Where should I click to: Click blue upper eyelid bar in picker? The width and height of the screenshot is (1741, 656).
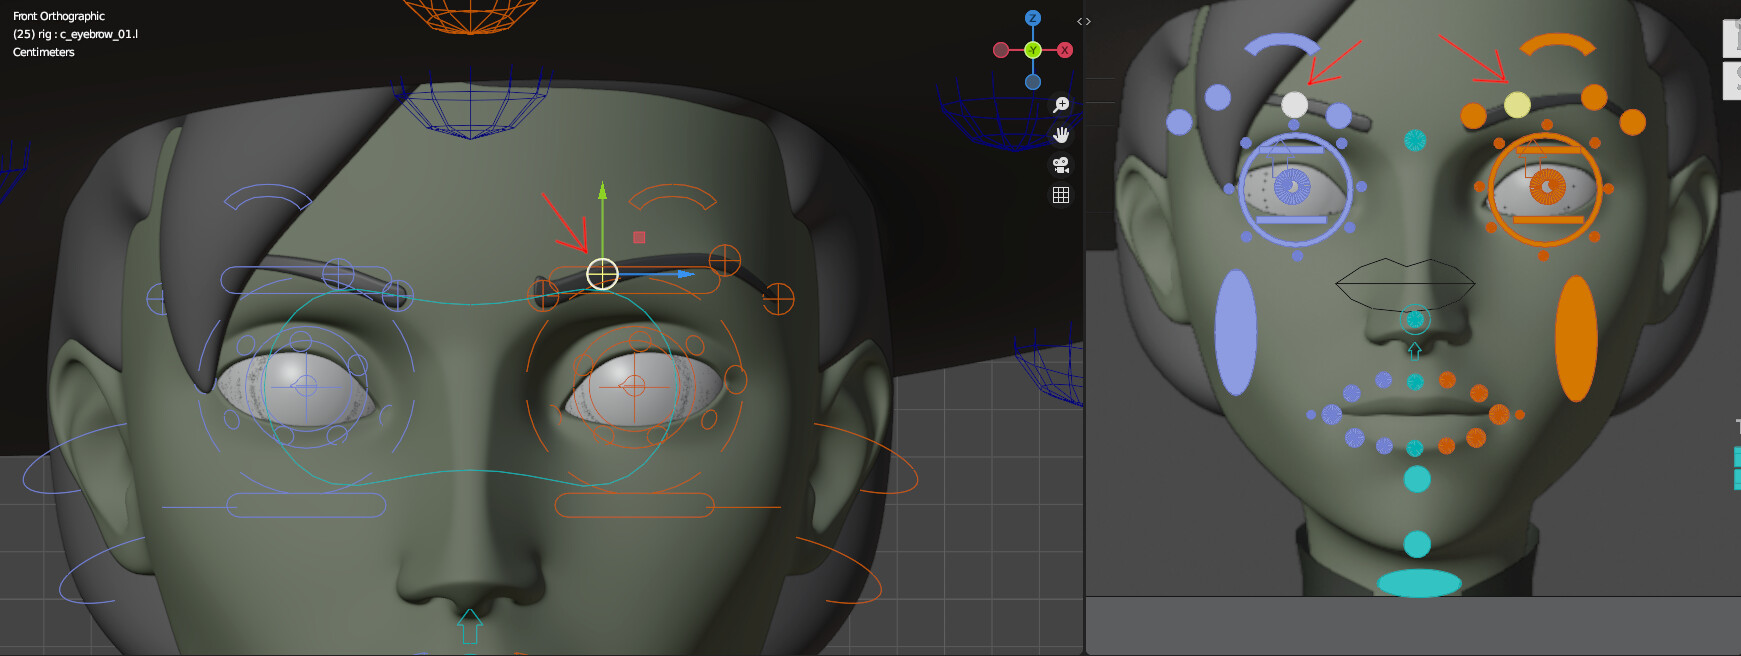pyautogui.click(x=1290, y=149)
